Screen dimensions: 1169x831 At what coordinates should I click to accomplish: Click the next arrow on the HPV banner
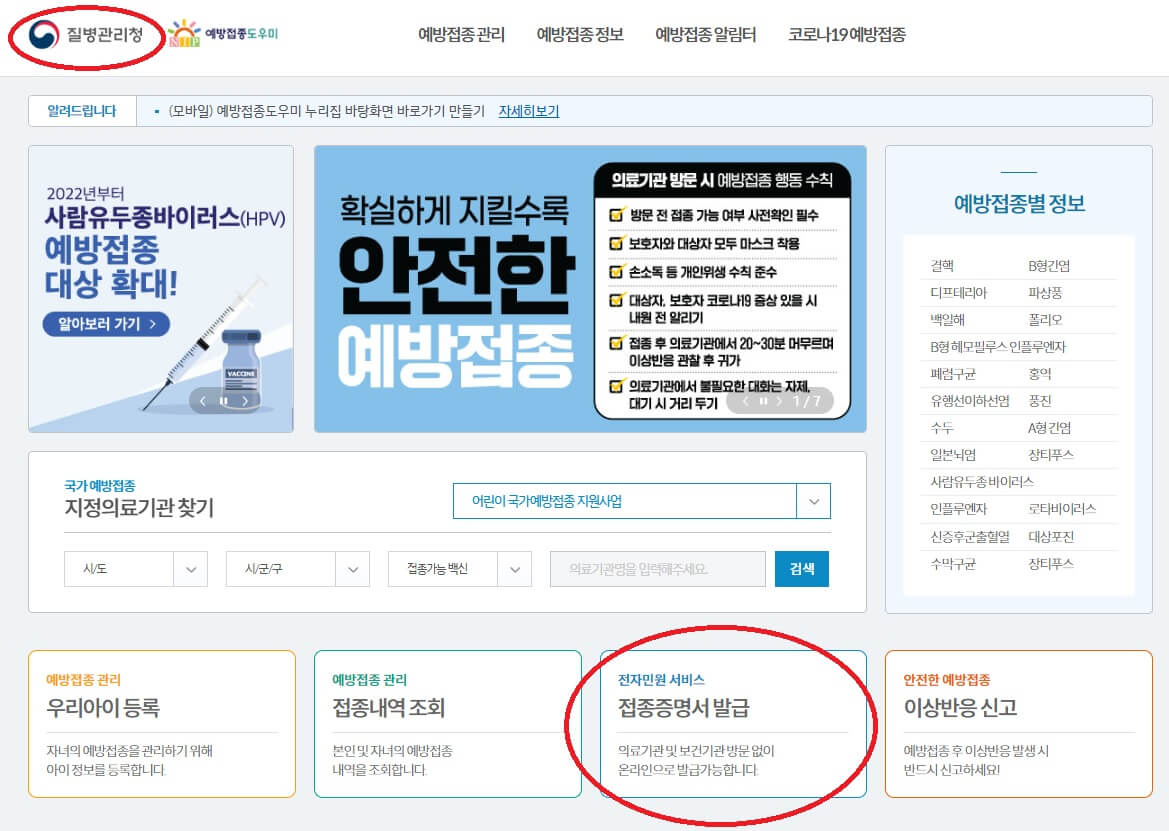[x=243, y=400]
